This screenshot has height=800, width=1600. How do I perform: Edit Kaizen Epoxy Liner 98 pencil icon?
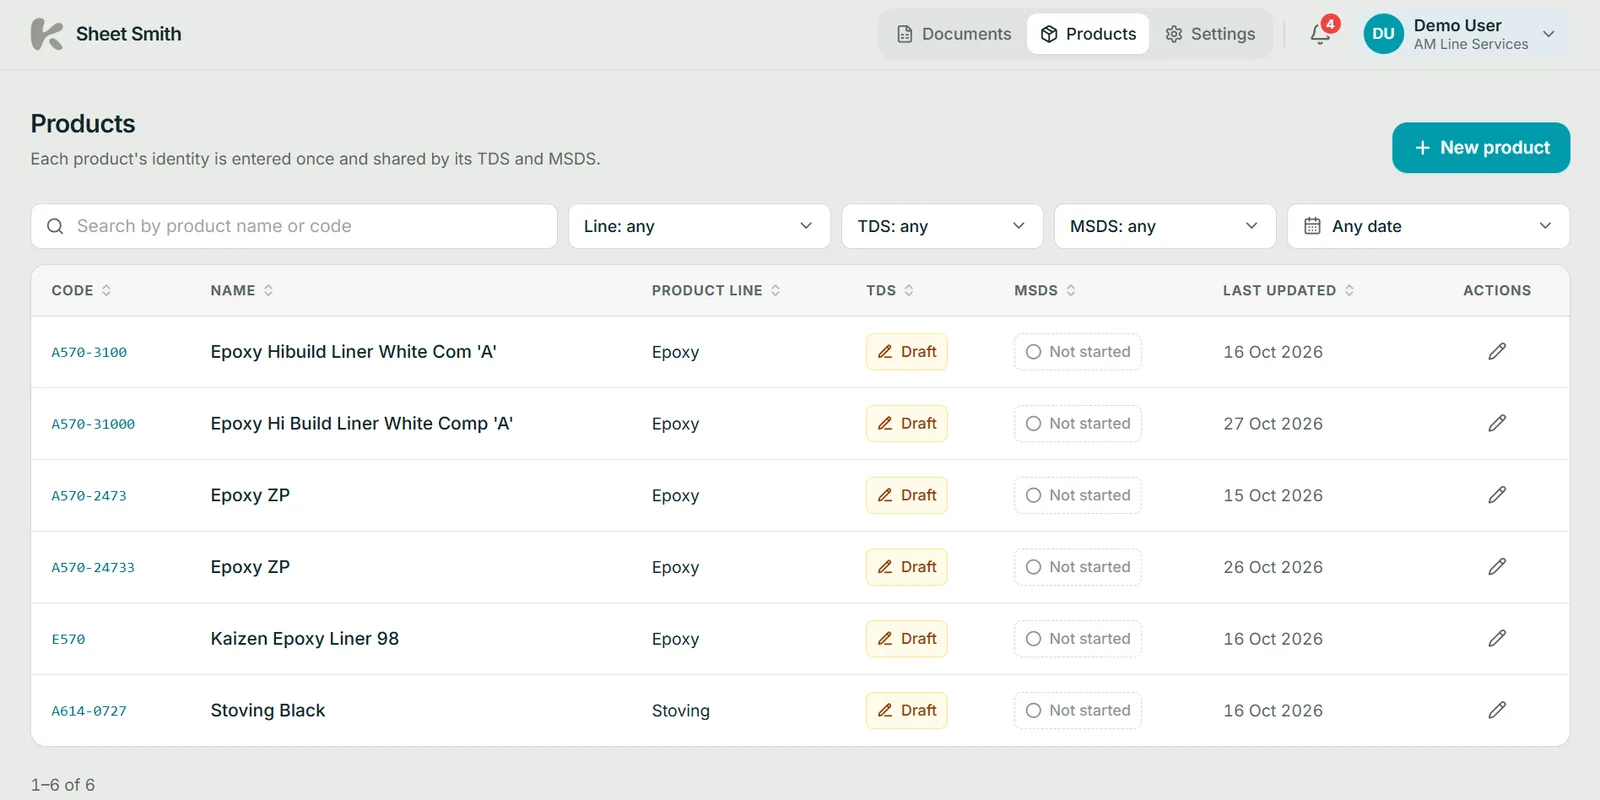(x=1497, y=639)
